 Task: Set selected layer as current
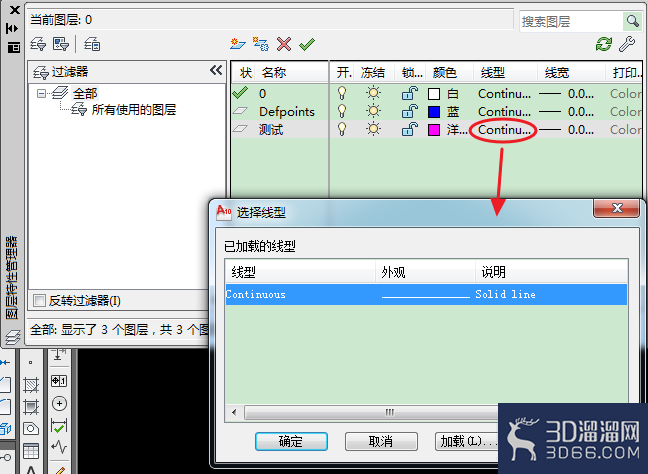click(307, 44)
